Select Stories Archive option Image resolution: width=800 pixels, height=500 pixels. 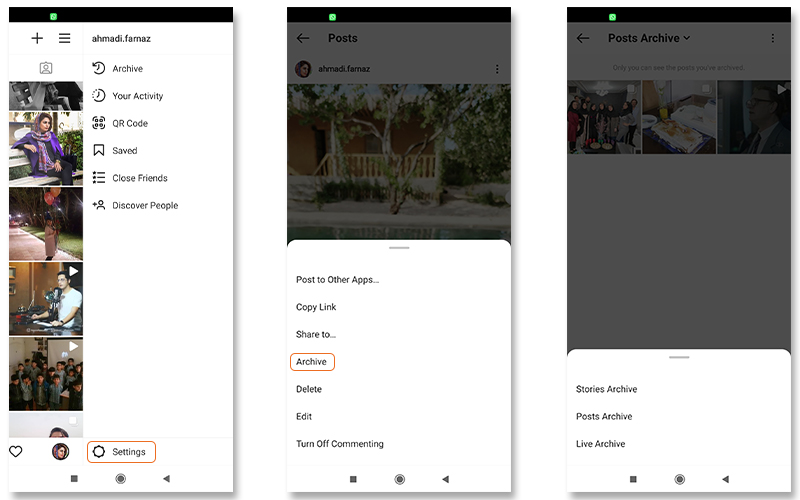pyautogui.click(x=606, y=389)
